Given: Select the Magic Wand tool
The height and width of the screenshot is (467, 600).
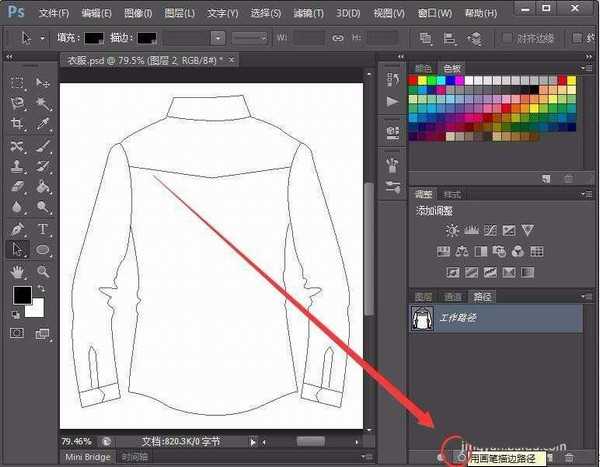Looking at the screenshot, I should tap(44, 103).
